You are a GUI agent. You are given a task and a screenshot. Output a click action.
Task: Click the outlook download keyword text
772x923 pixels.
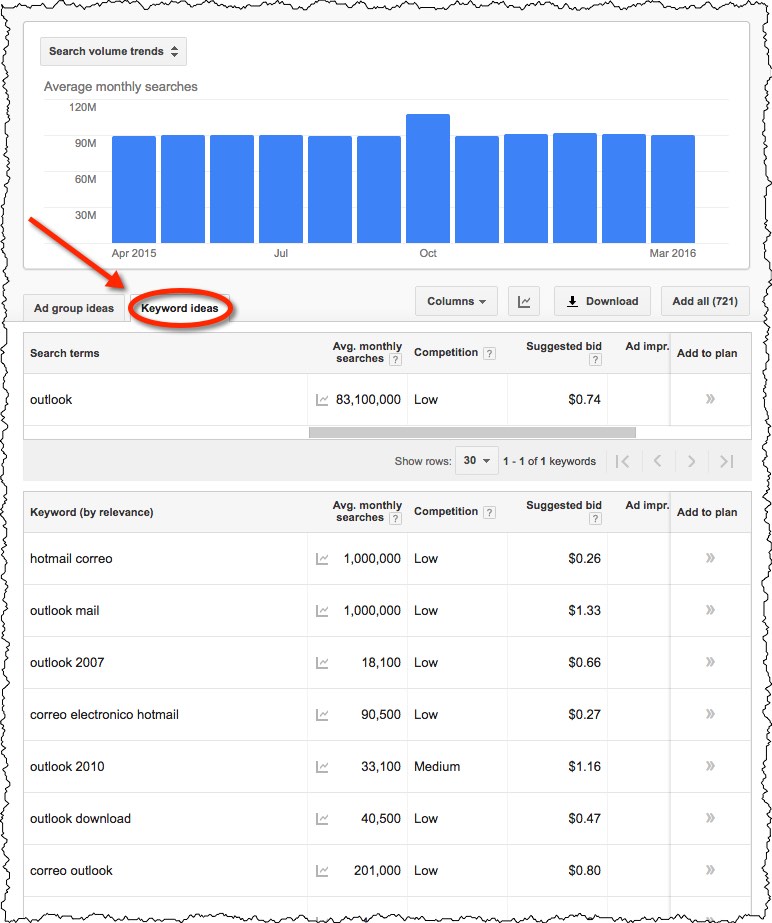[81, 819]
